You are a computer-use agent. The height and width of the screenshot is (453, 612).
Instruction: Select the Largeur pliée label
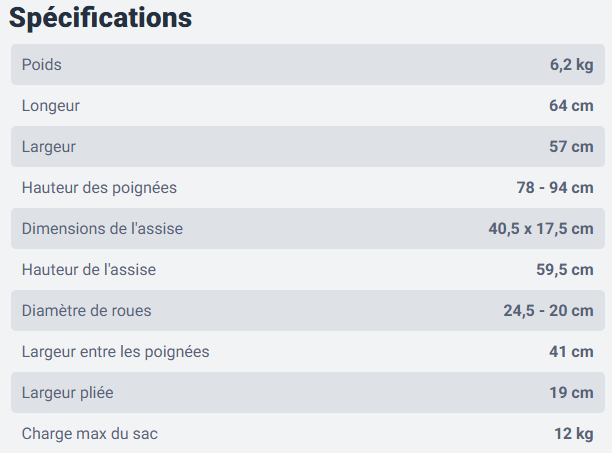68,393
